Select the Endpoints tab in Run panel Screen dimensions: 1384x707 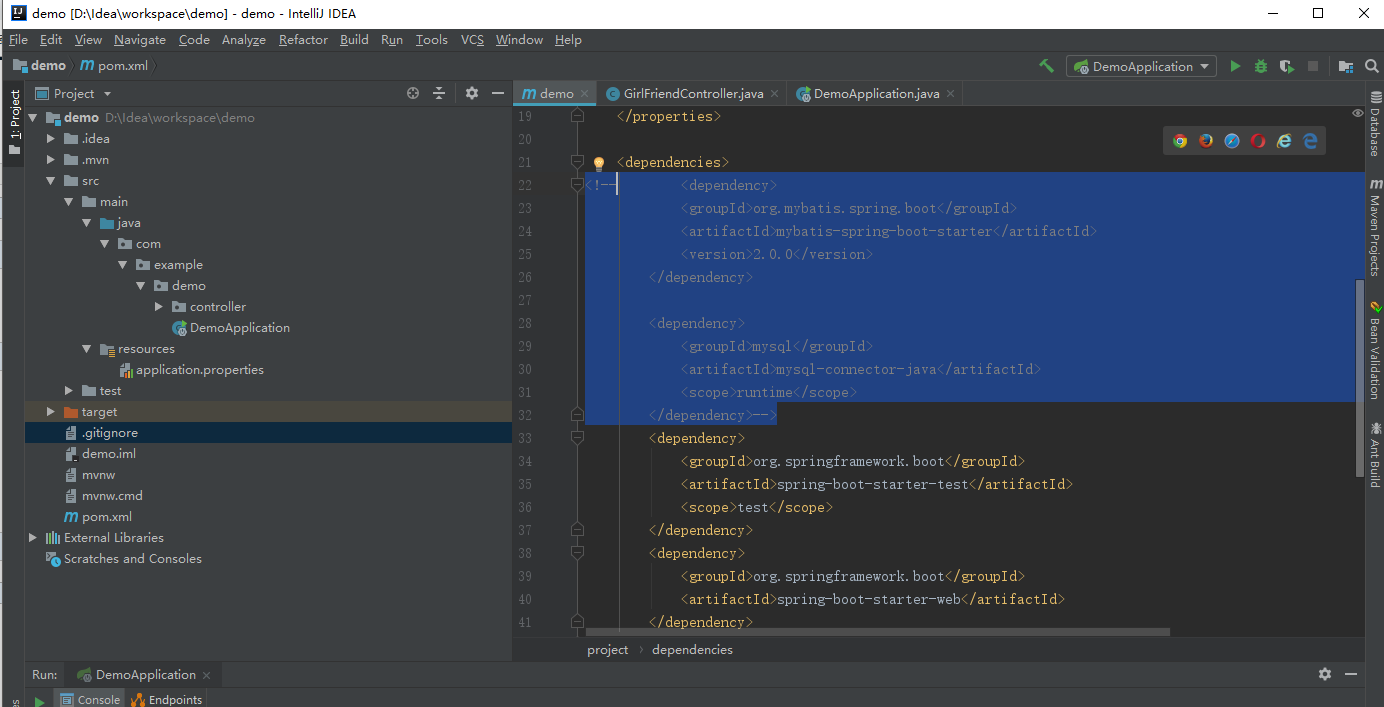pyautogui.click(x=167, y=699)
